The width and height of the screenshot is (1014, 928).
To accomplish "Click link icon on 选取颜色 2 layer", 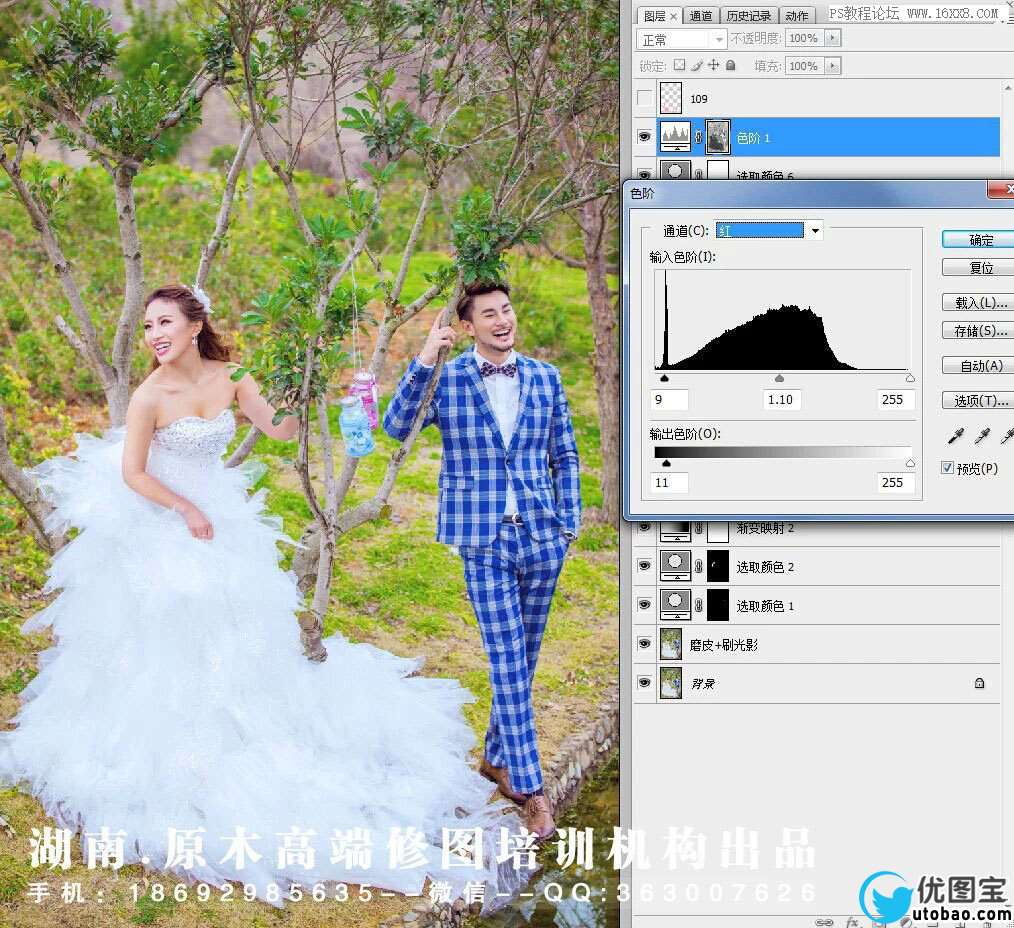I will coord(698,567).
